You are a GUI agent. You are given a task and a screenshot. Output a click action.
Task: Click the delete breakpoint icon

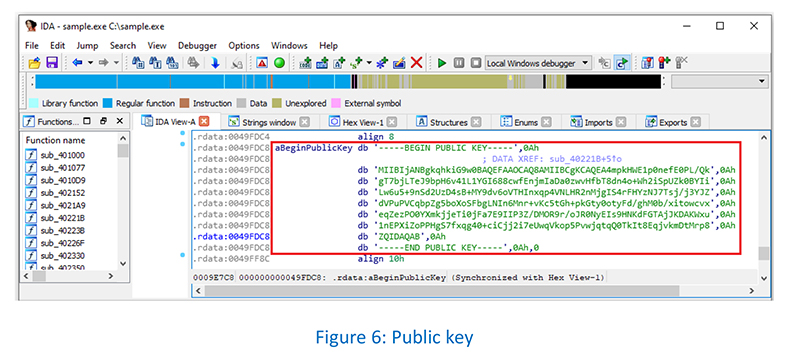click(681, 63)
